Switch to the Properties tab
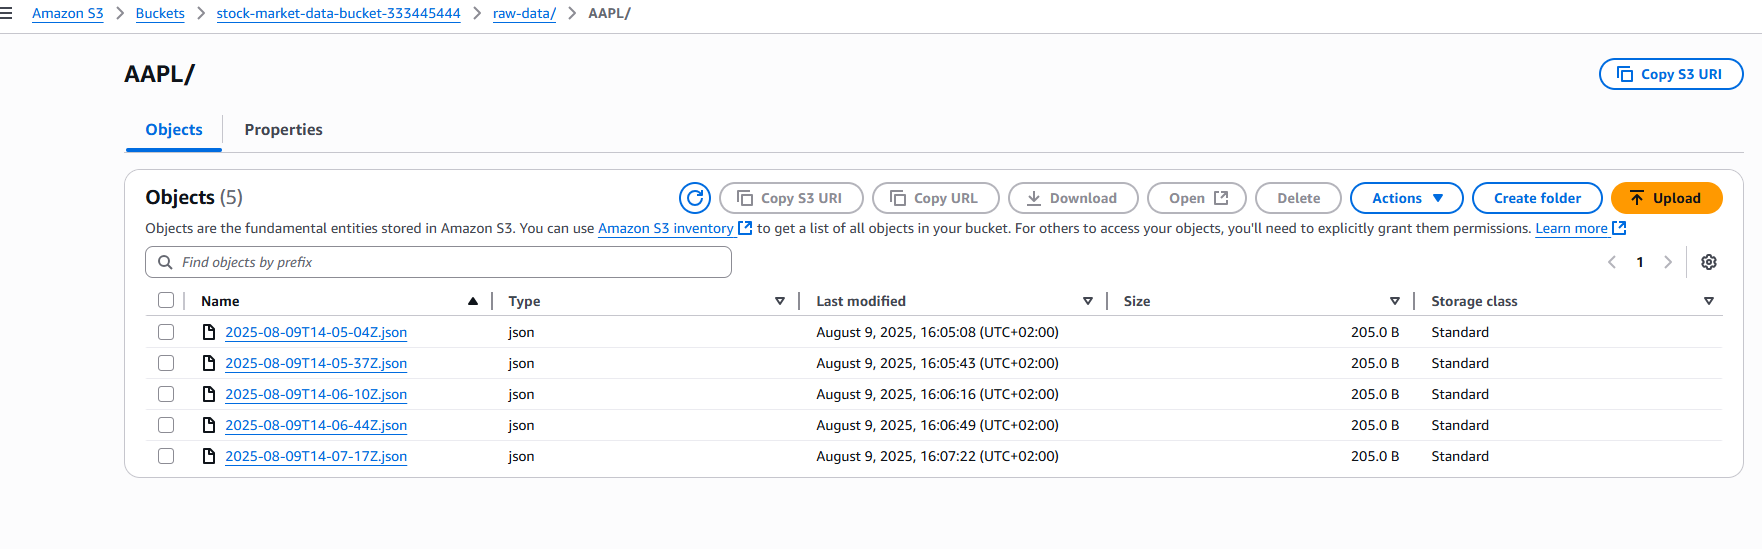This screenshot has height=549, width=1762. [x=283, y=130]
